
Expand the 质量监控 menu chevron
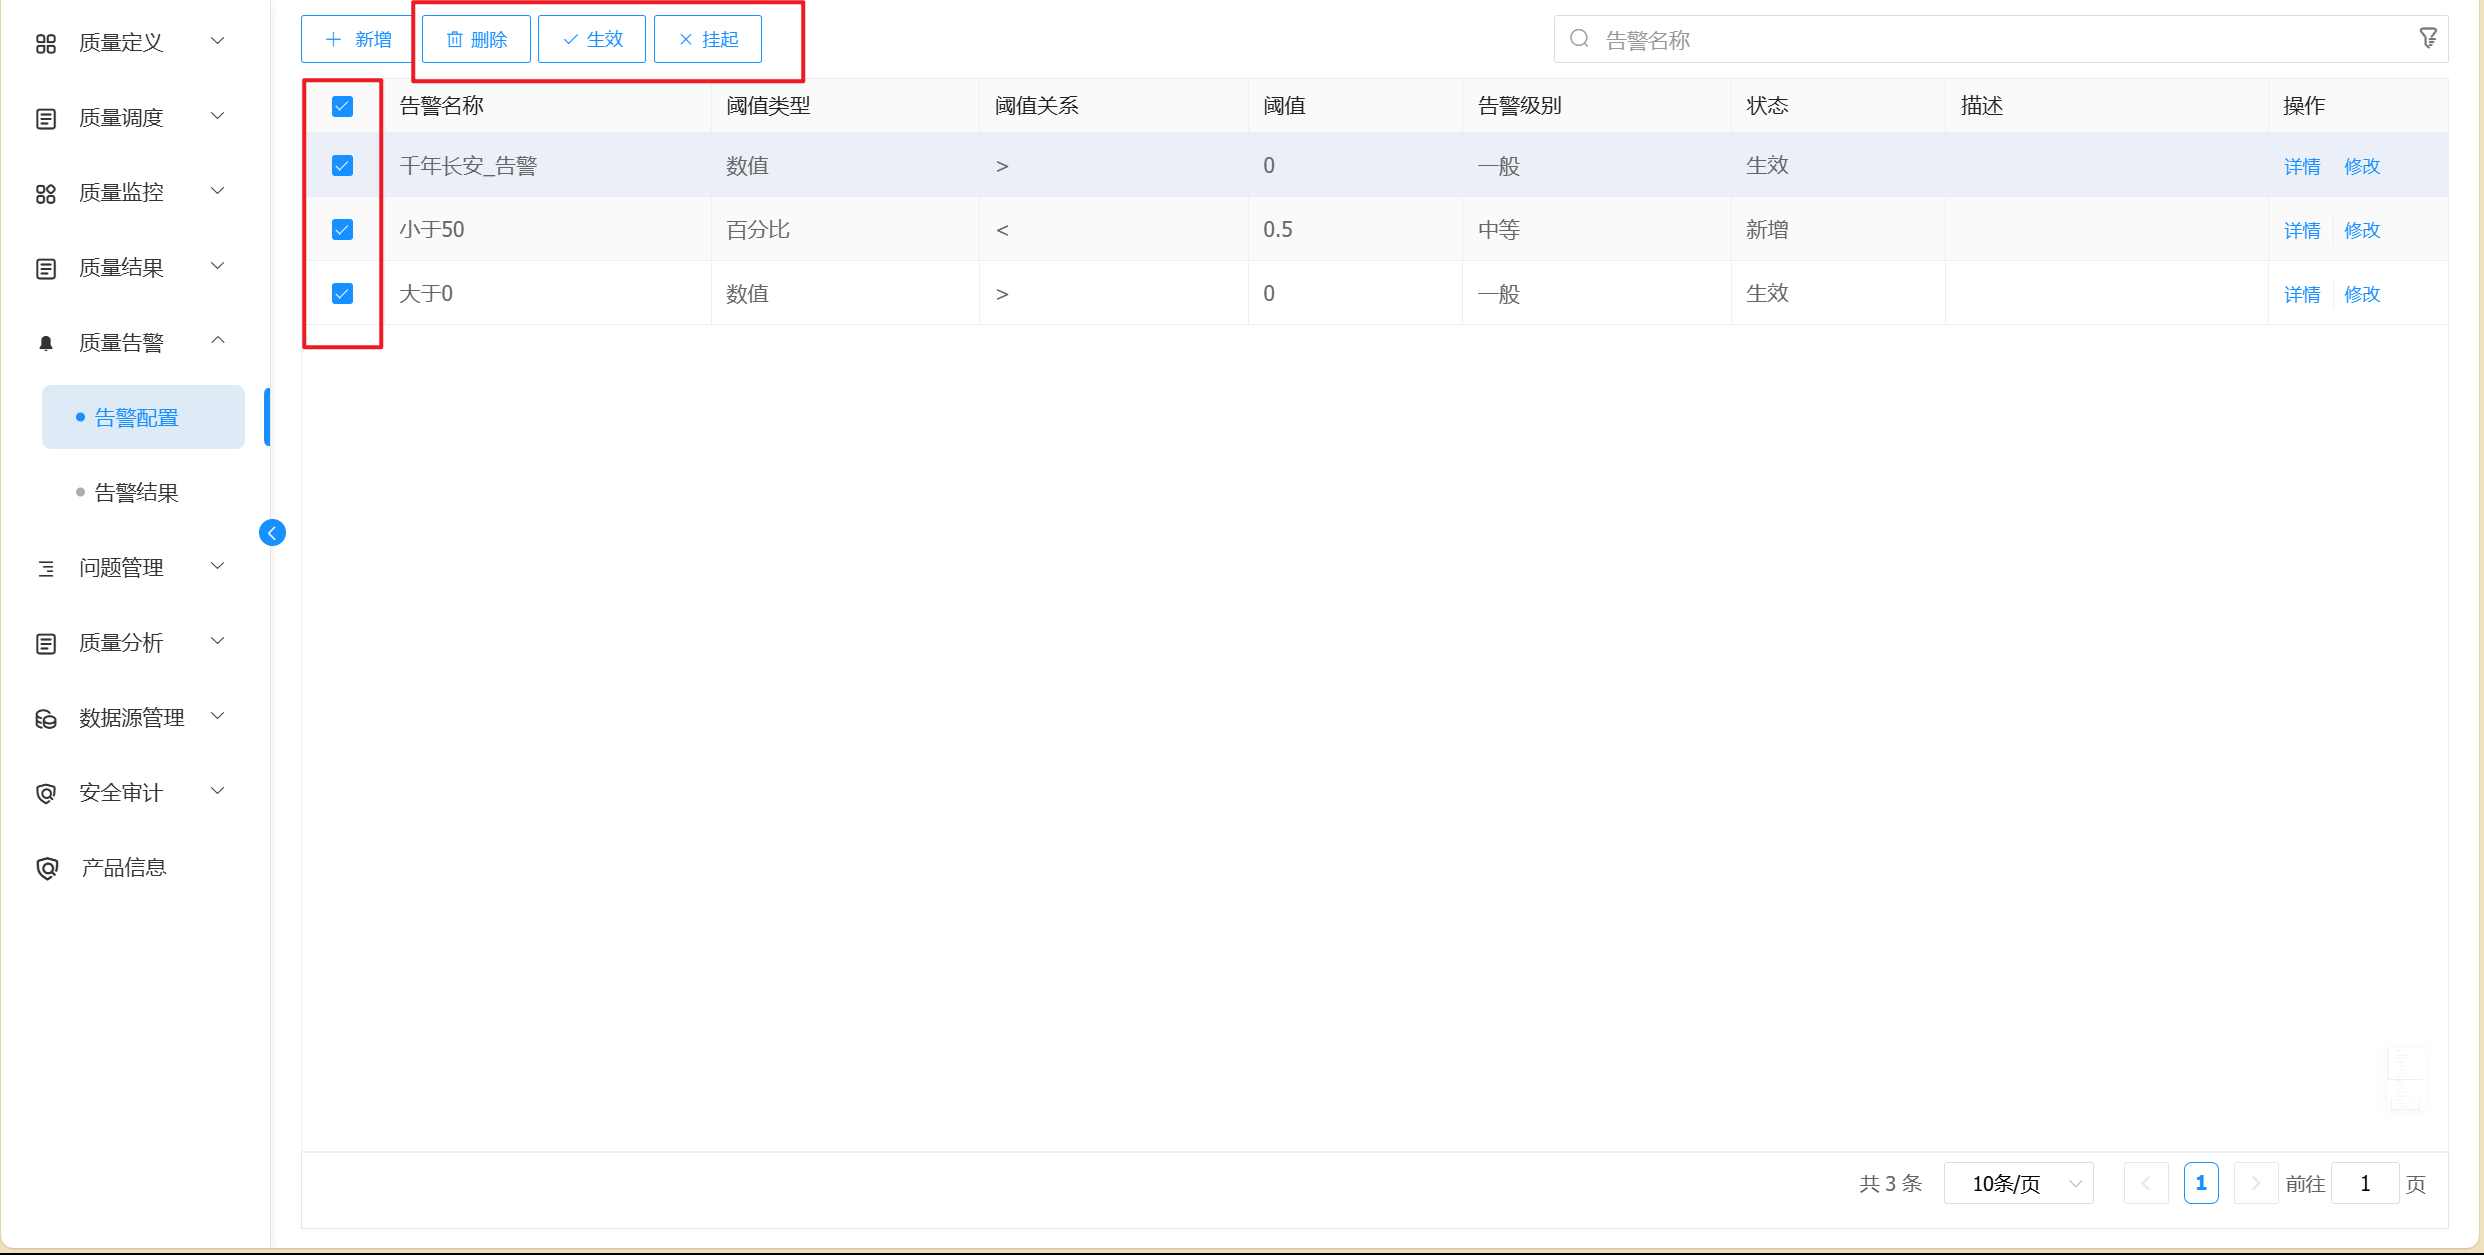point(217,191)
